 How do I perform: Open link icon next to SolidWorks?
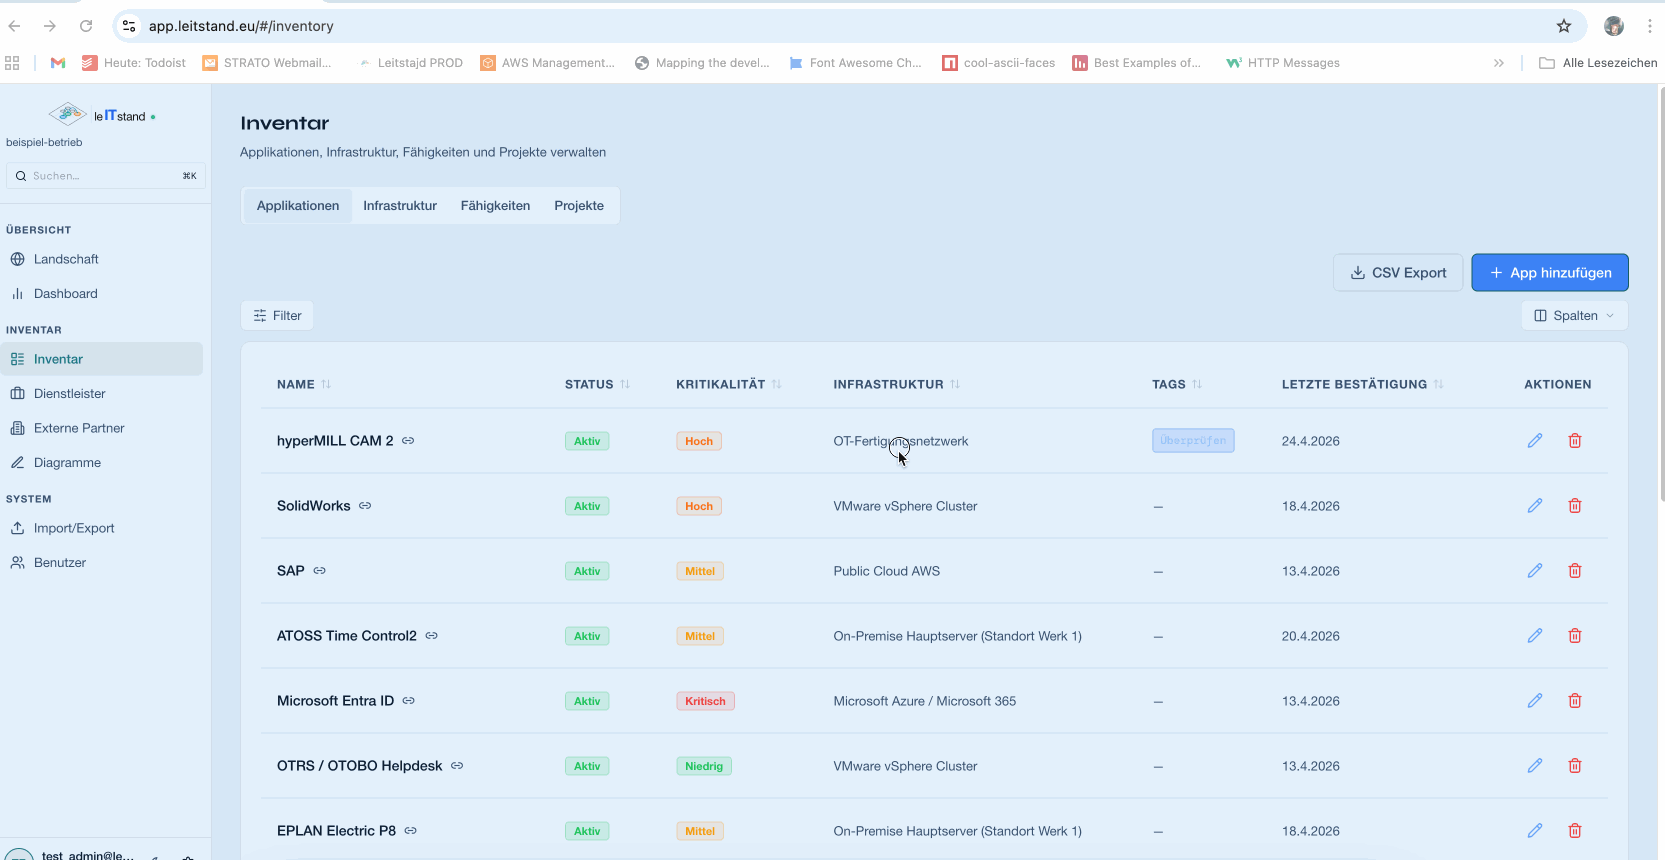point(365,506)
